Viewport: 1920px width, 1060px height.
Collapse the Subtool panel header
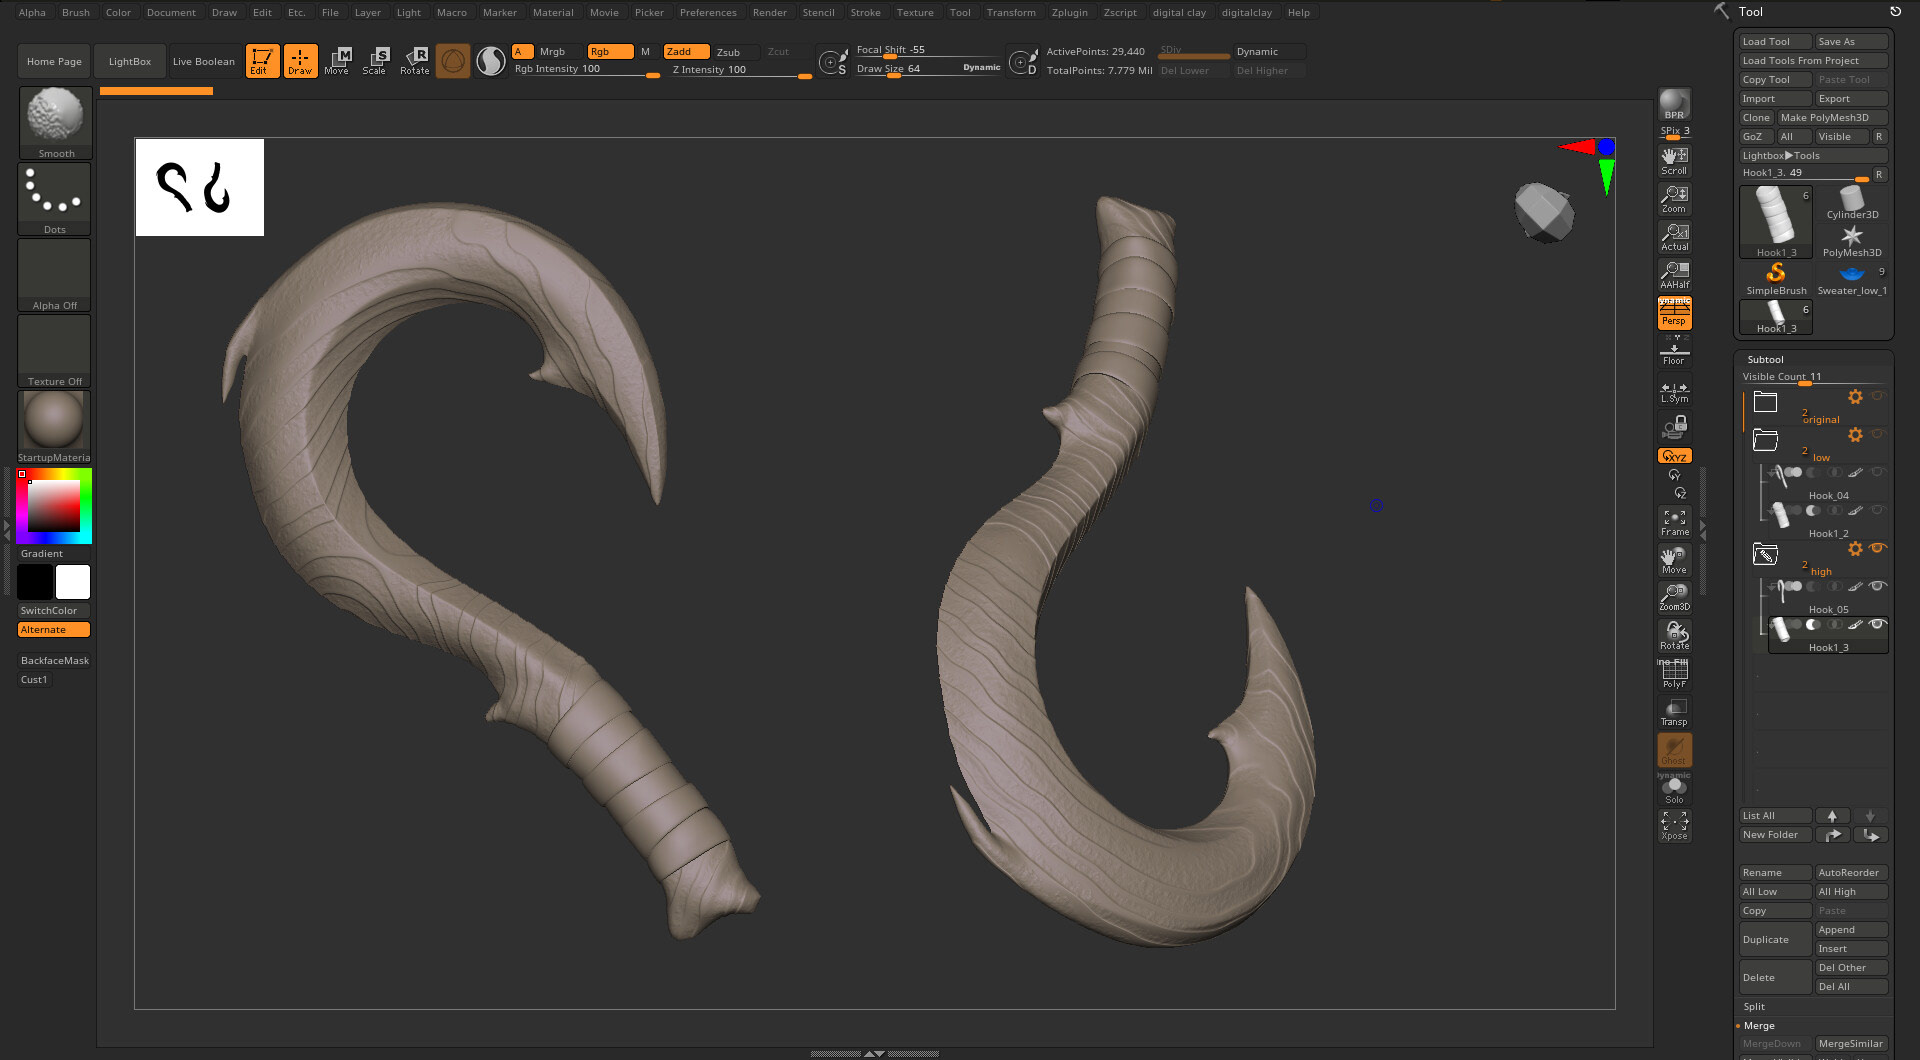click(x=1765, y=359)
